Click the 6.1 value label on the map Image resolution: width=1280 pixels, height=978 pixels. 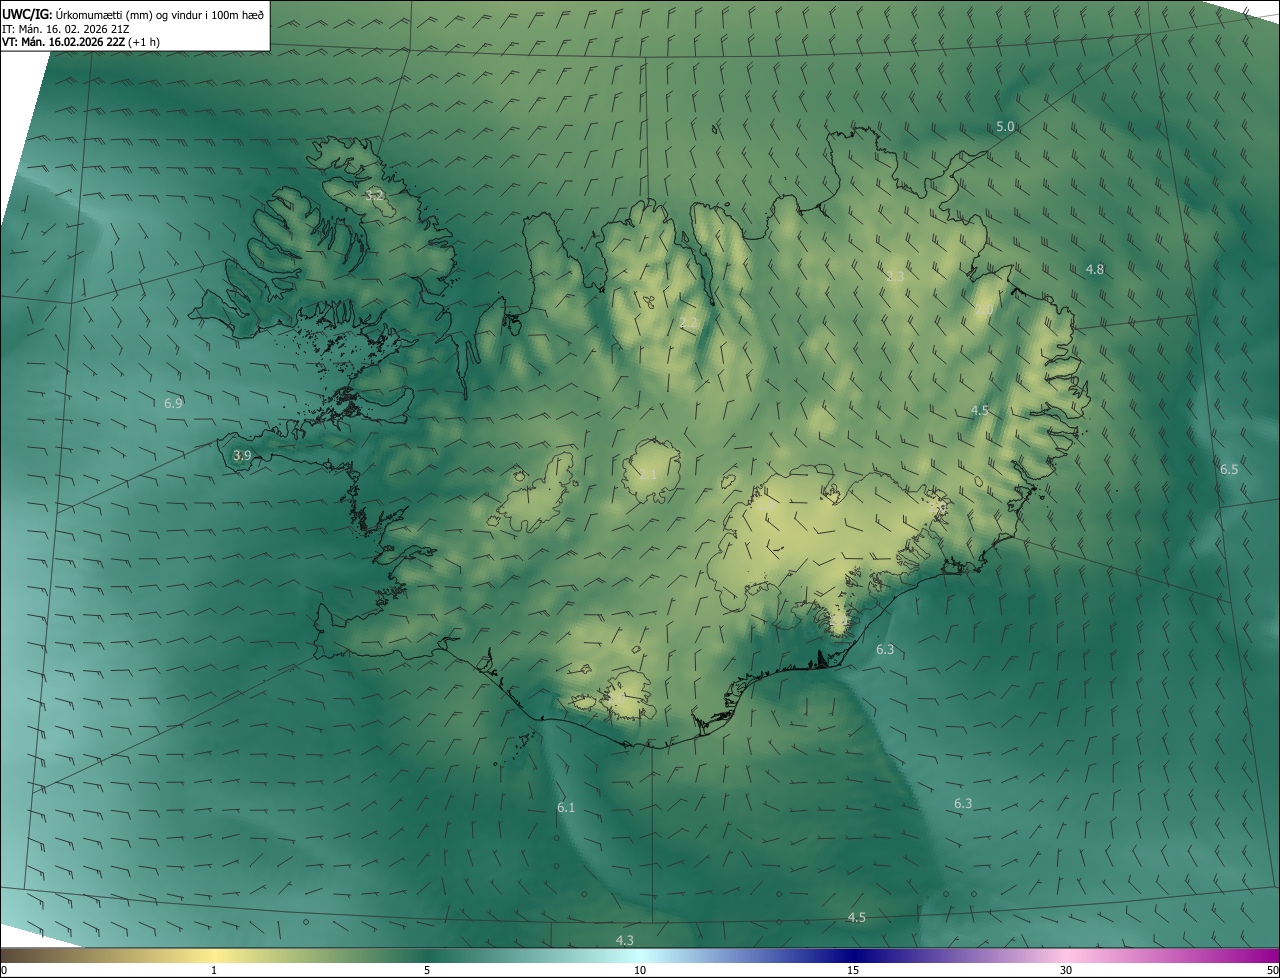coord(566,808)
